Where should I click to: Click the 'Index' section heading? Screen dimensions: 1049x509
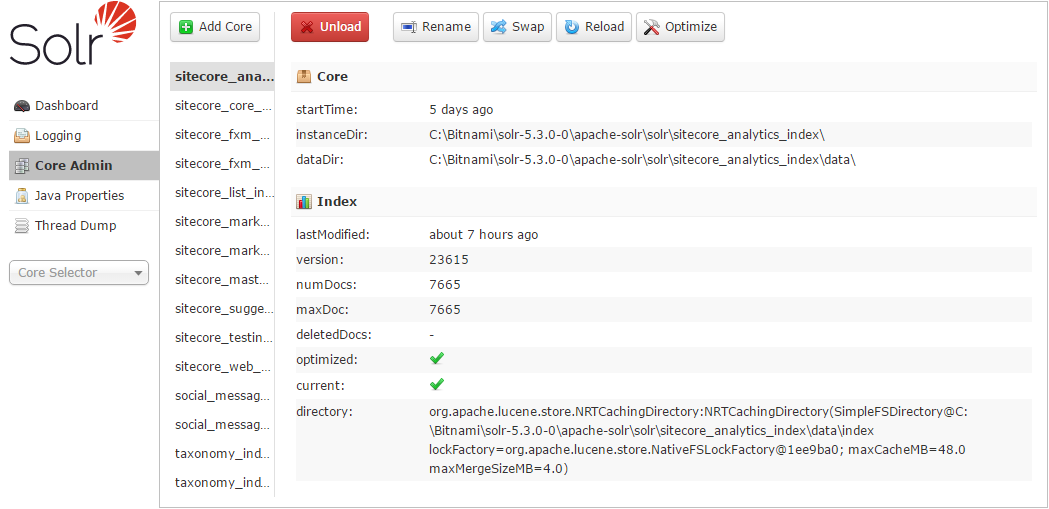coord(337,201)
